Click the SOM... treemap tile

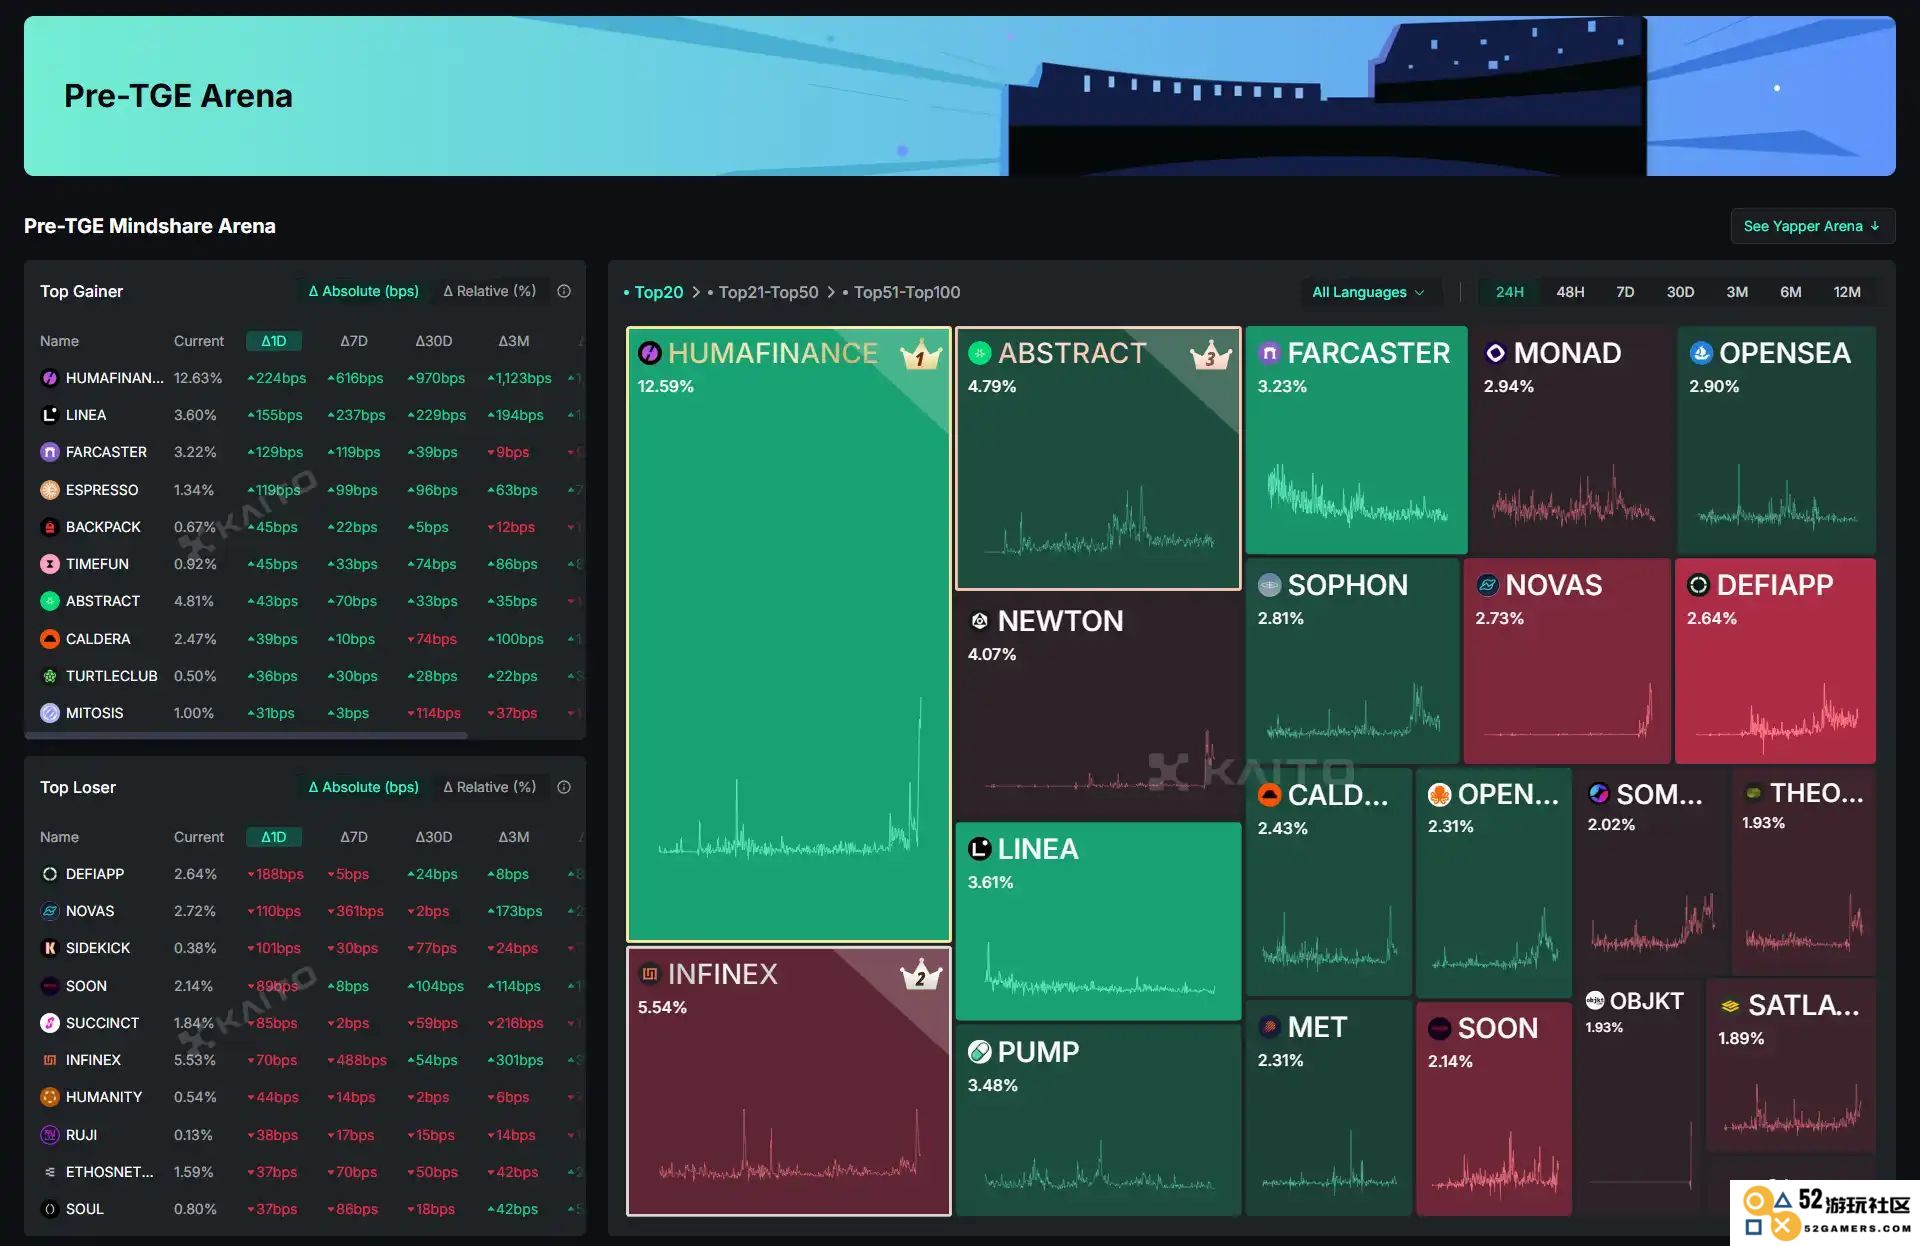coord(1651,872)
